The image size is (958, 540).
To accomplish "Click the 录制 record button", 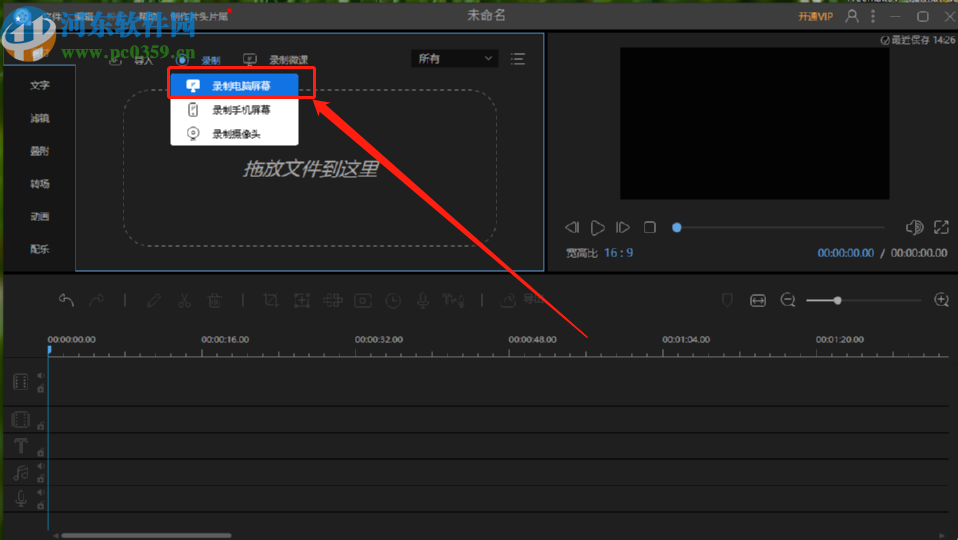I will coord(199,60).
